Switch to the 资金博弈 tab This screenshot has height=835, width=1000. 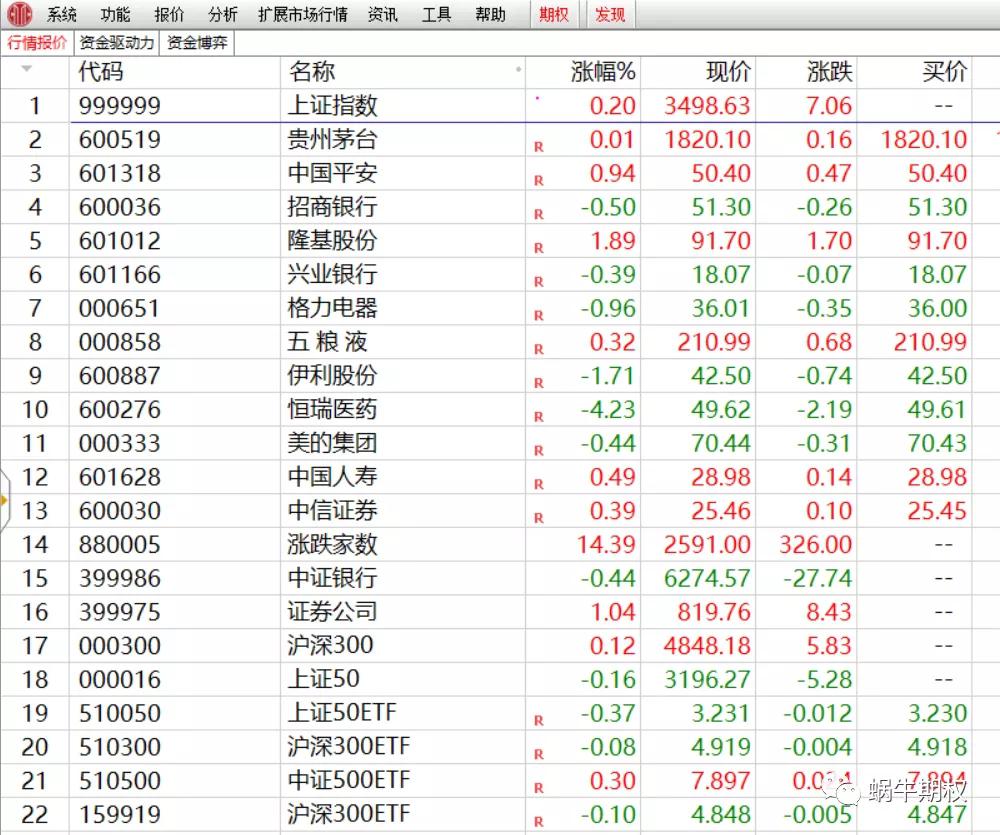tap(197, 43)
